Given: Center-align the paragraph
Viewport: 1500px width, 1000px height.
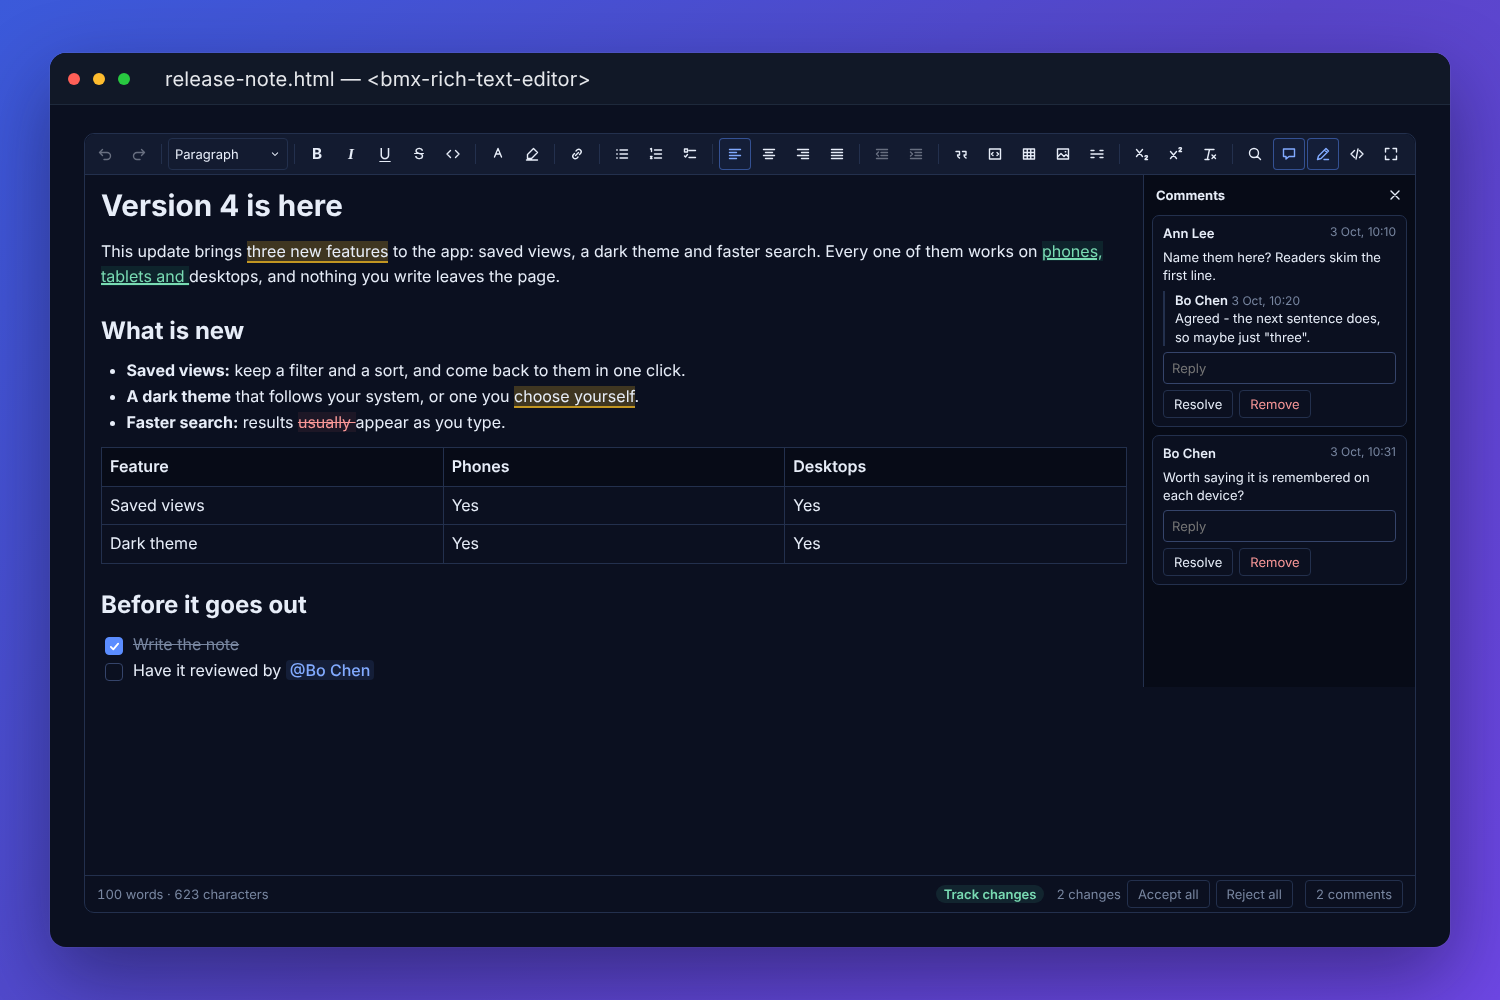Looking at the screenshot, I should pyautogui.click(x=769, y=154).
